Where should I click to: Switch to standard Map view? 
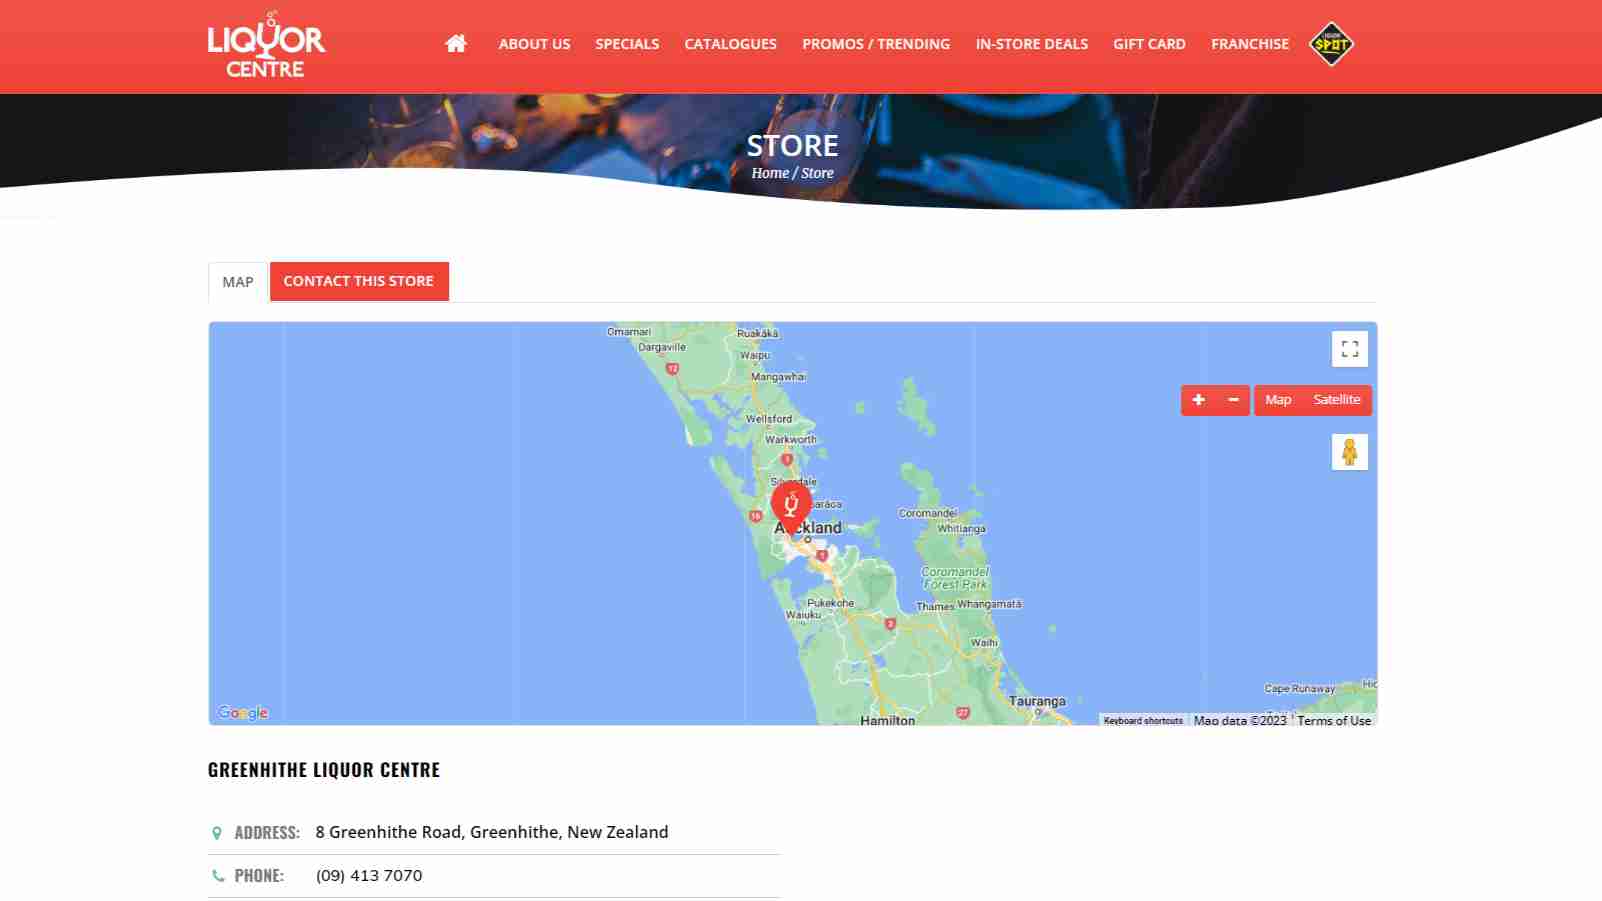point(1278,400)
